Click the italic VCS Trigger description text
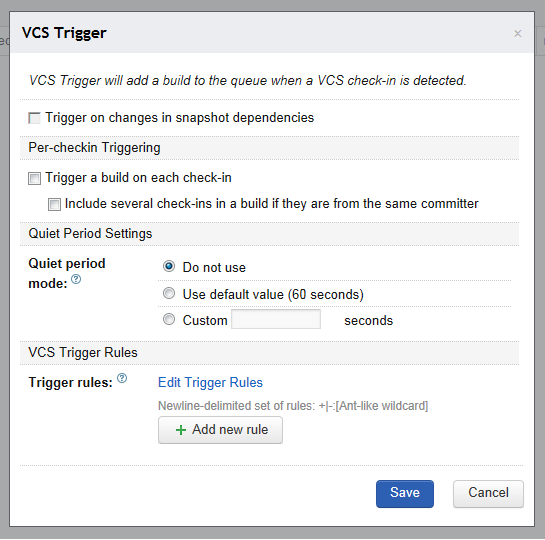Viewport: 545px width, 540px height. pyautogui.click(x=247, y=81)
